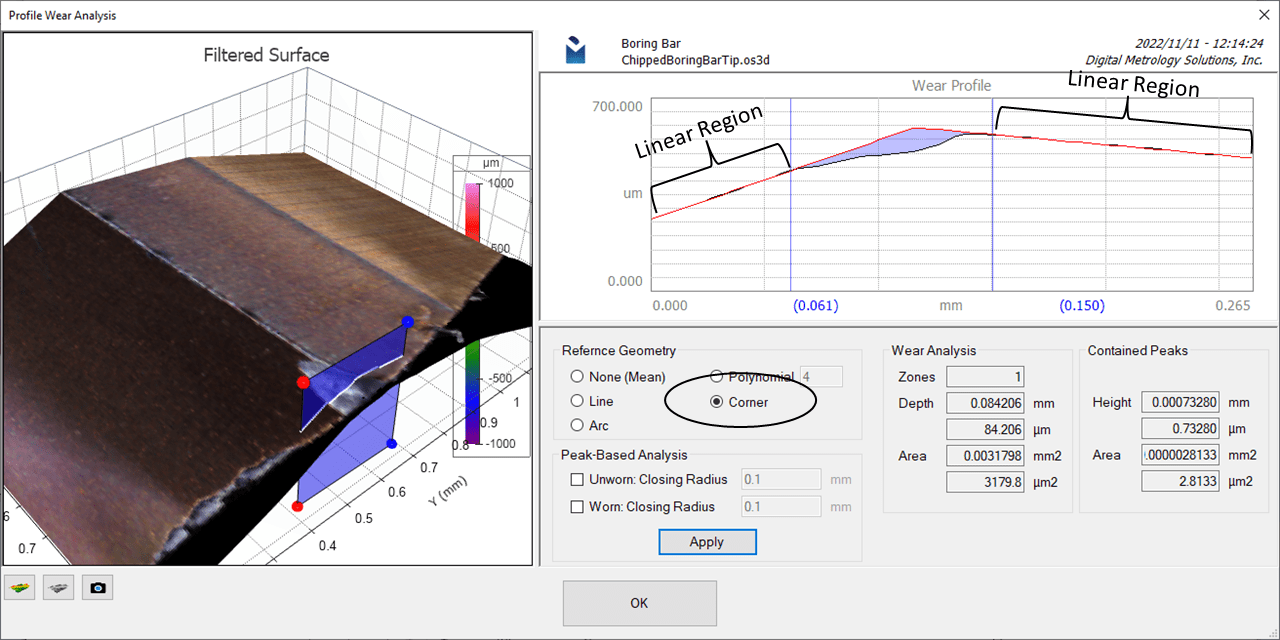The width and height of the screenshot is (1280, 640).
Task: Edit the Zones value field
Action: tap(984, 376)
